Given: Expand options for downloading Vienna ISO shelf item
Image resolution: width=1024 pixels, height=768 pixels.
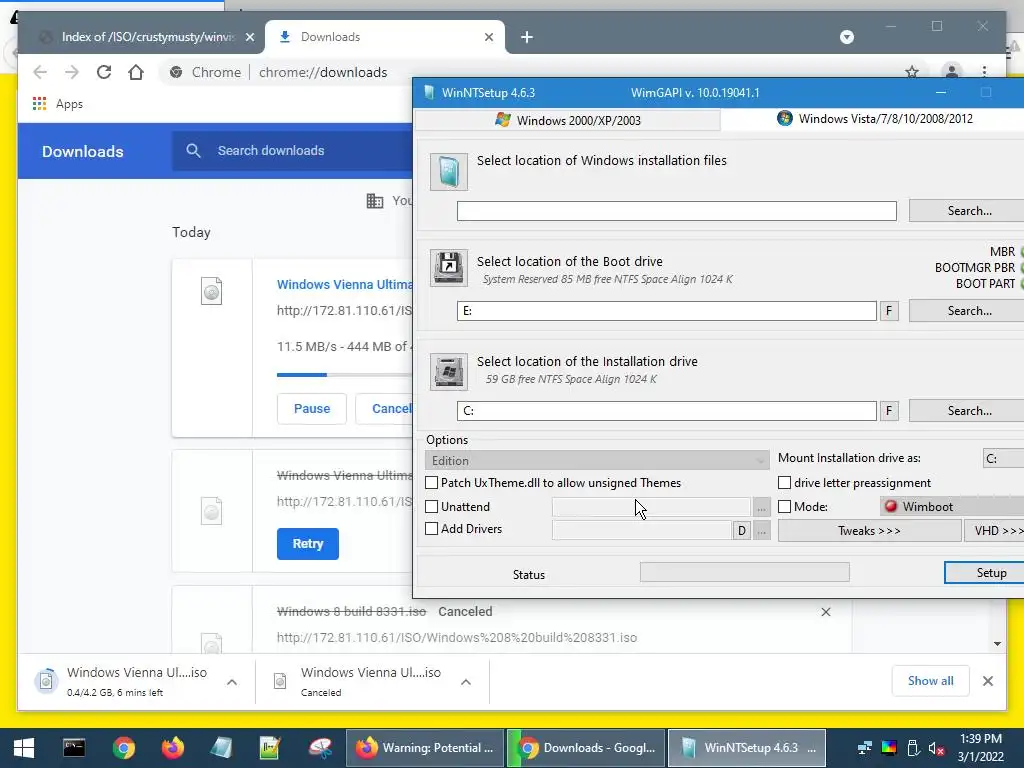Looking at the screenshot, I should tap(232, 682).
